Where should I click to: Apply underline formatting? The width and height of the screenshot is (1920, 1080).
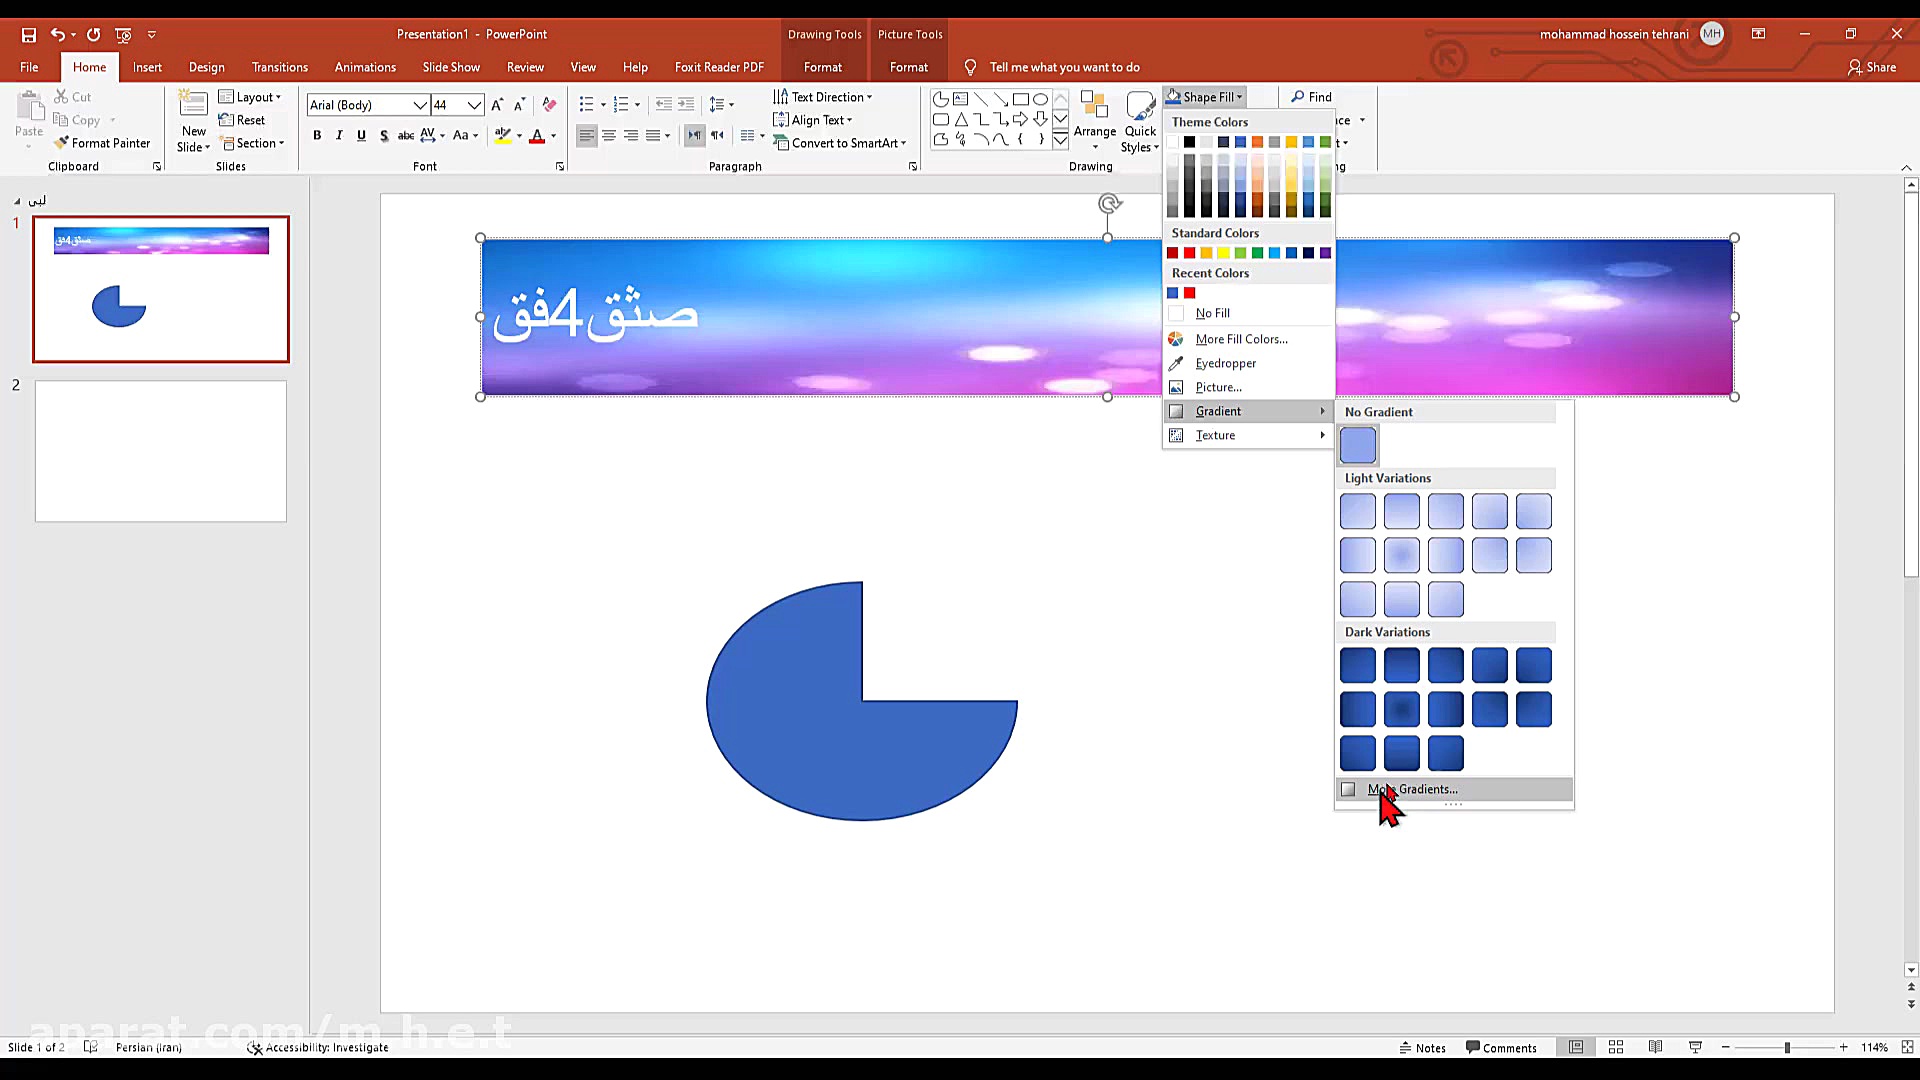click(361, 135)
